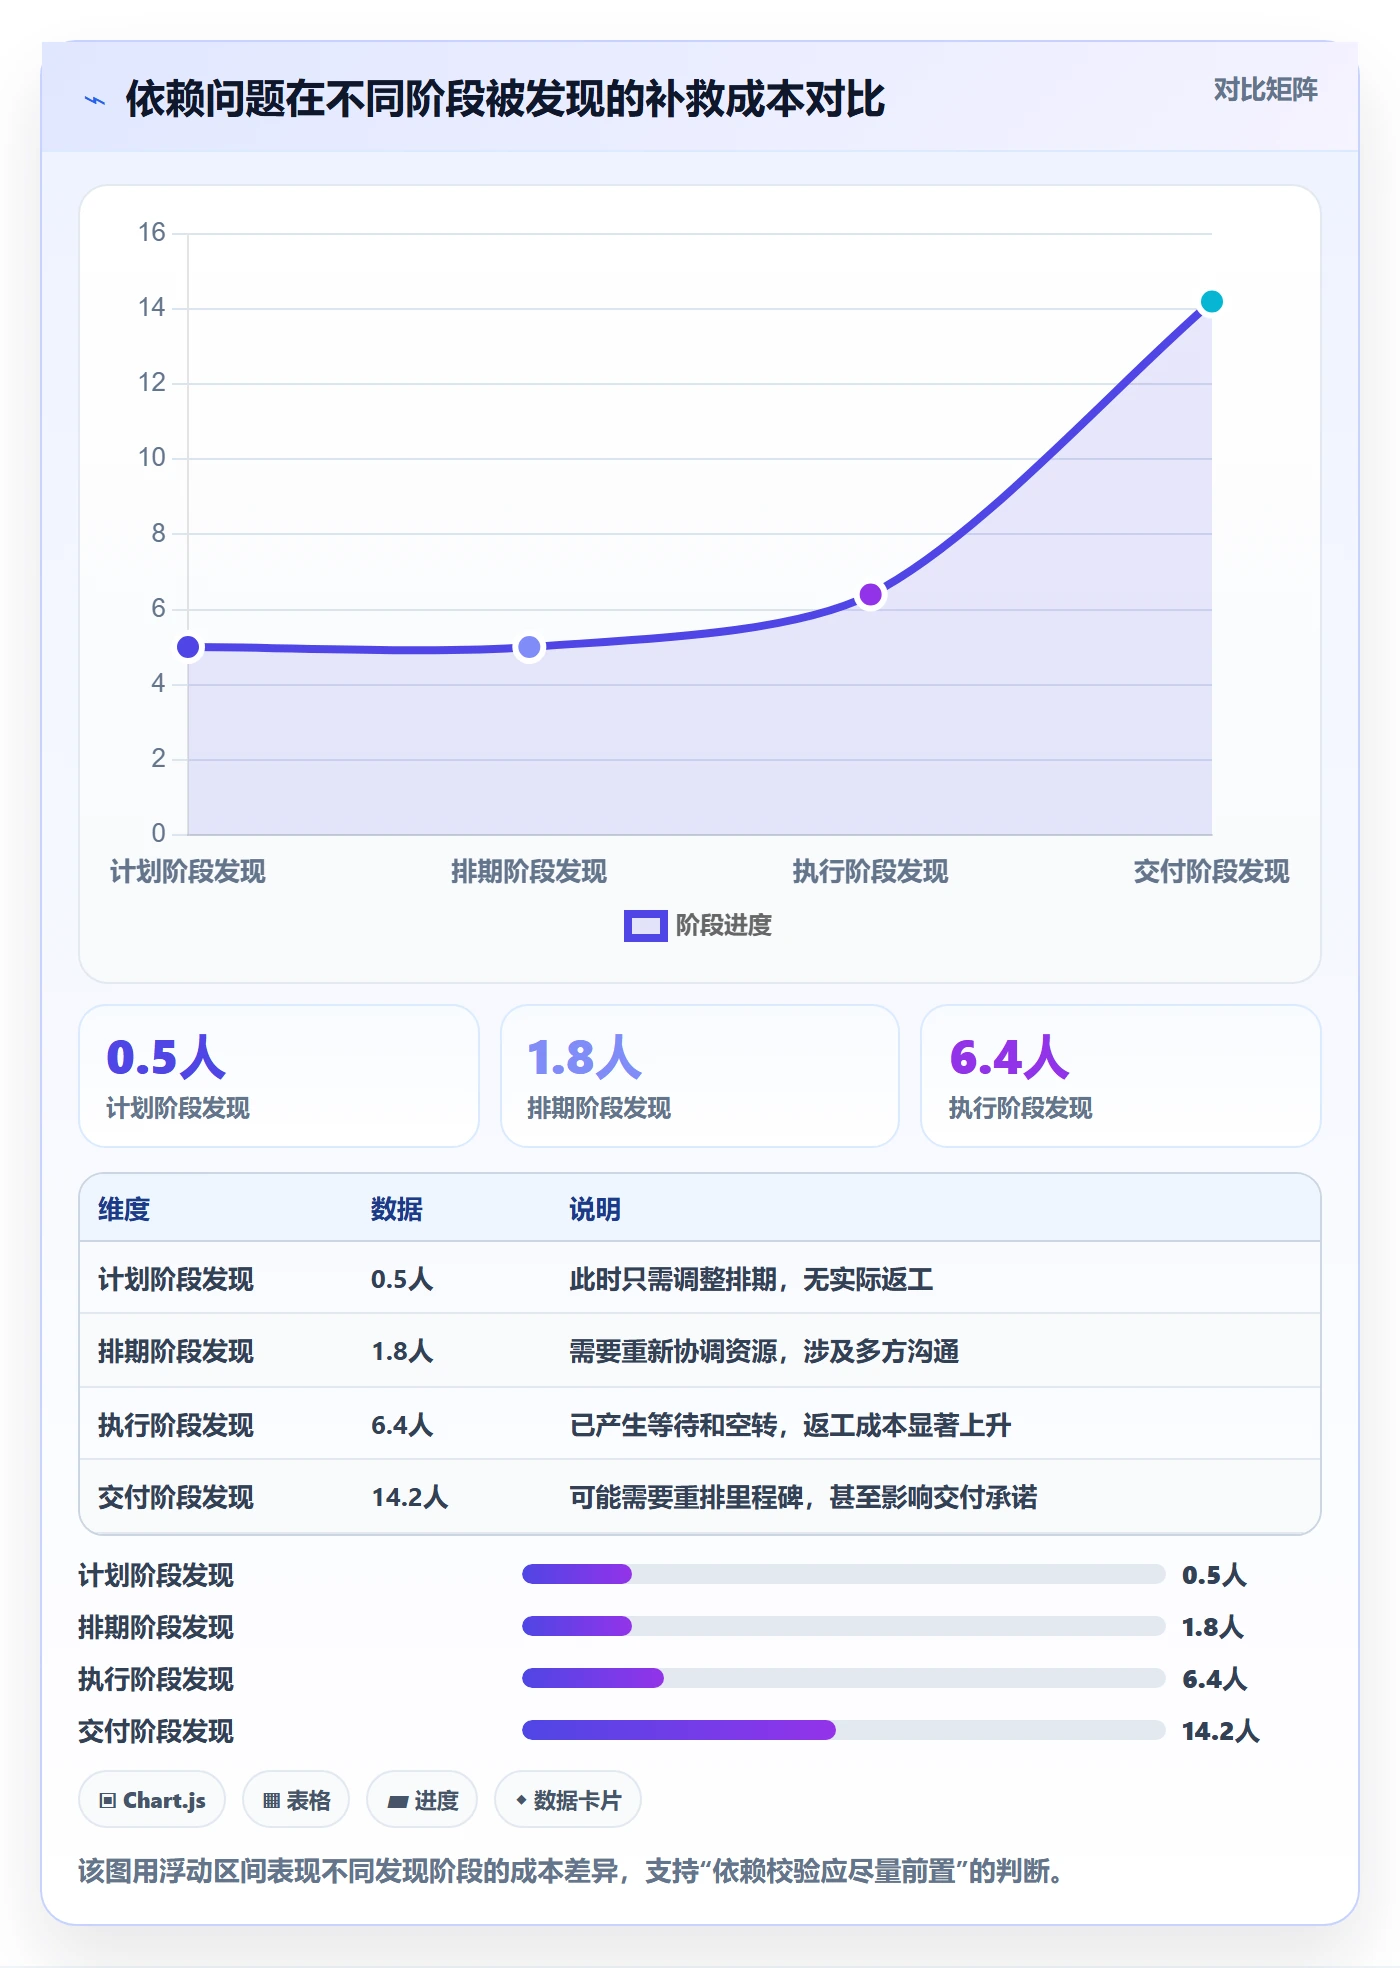This screenshot has height=1968, width=1400.
Task: Click the 执行阶段发现 x-axis label
Action: 871,872
